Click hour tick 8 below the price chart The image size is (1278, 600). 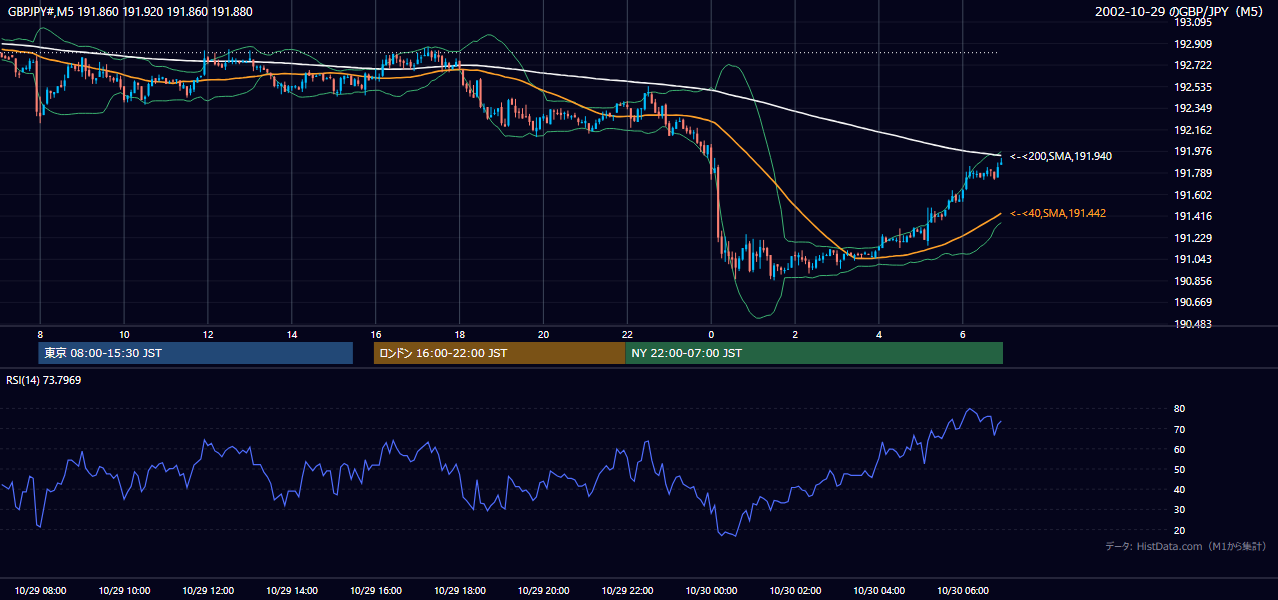(x=40, y=334)
